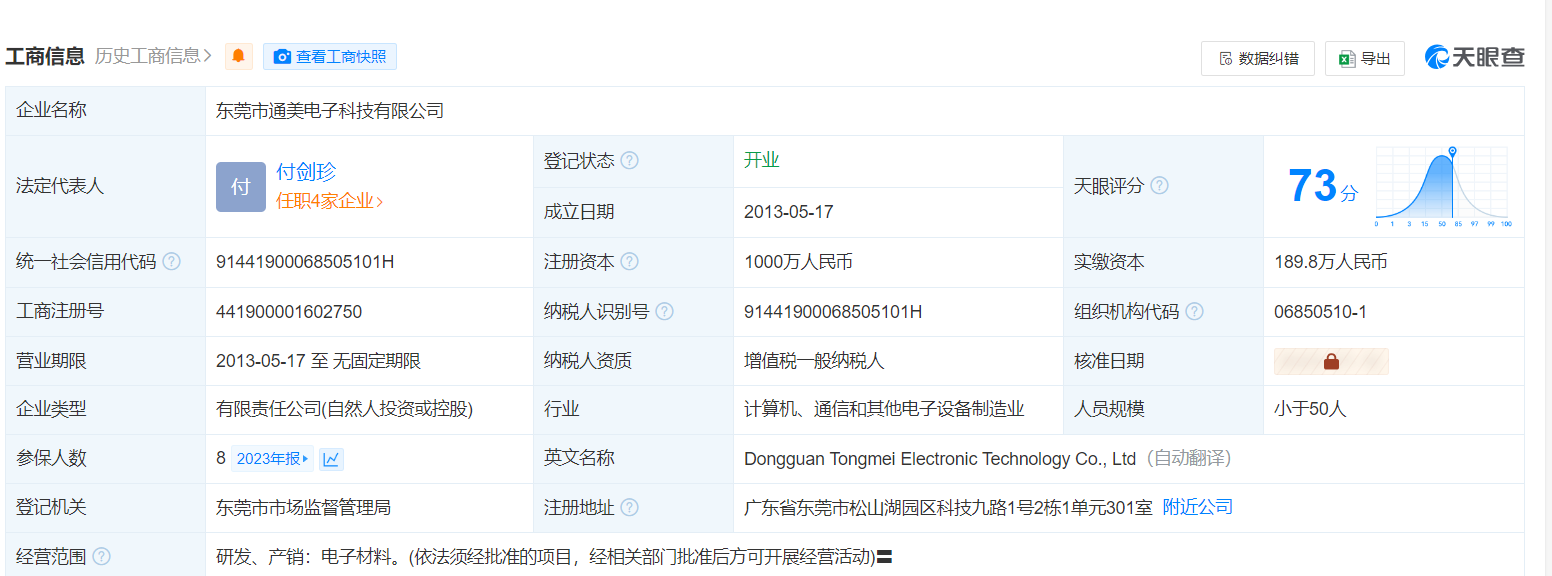Expand 任职4家企业 list
This screenshot has height=576, width=1552.
330,201
